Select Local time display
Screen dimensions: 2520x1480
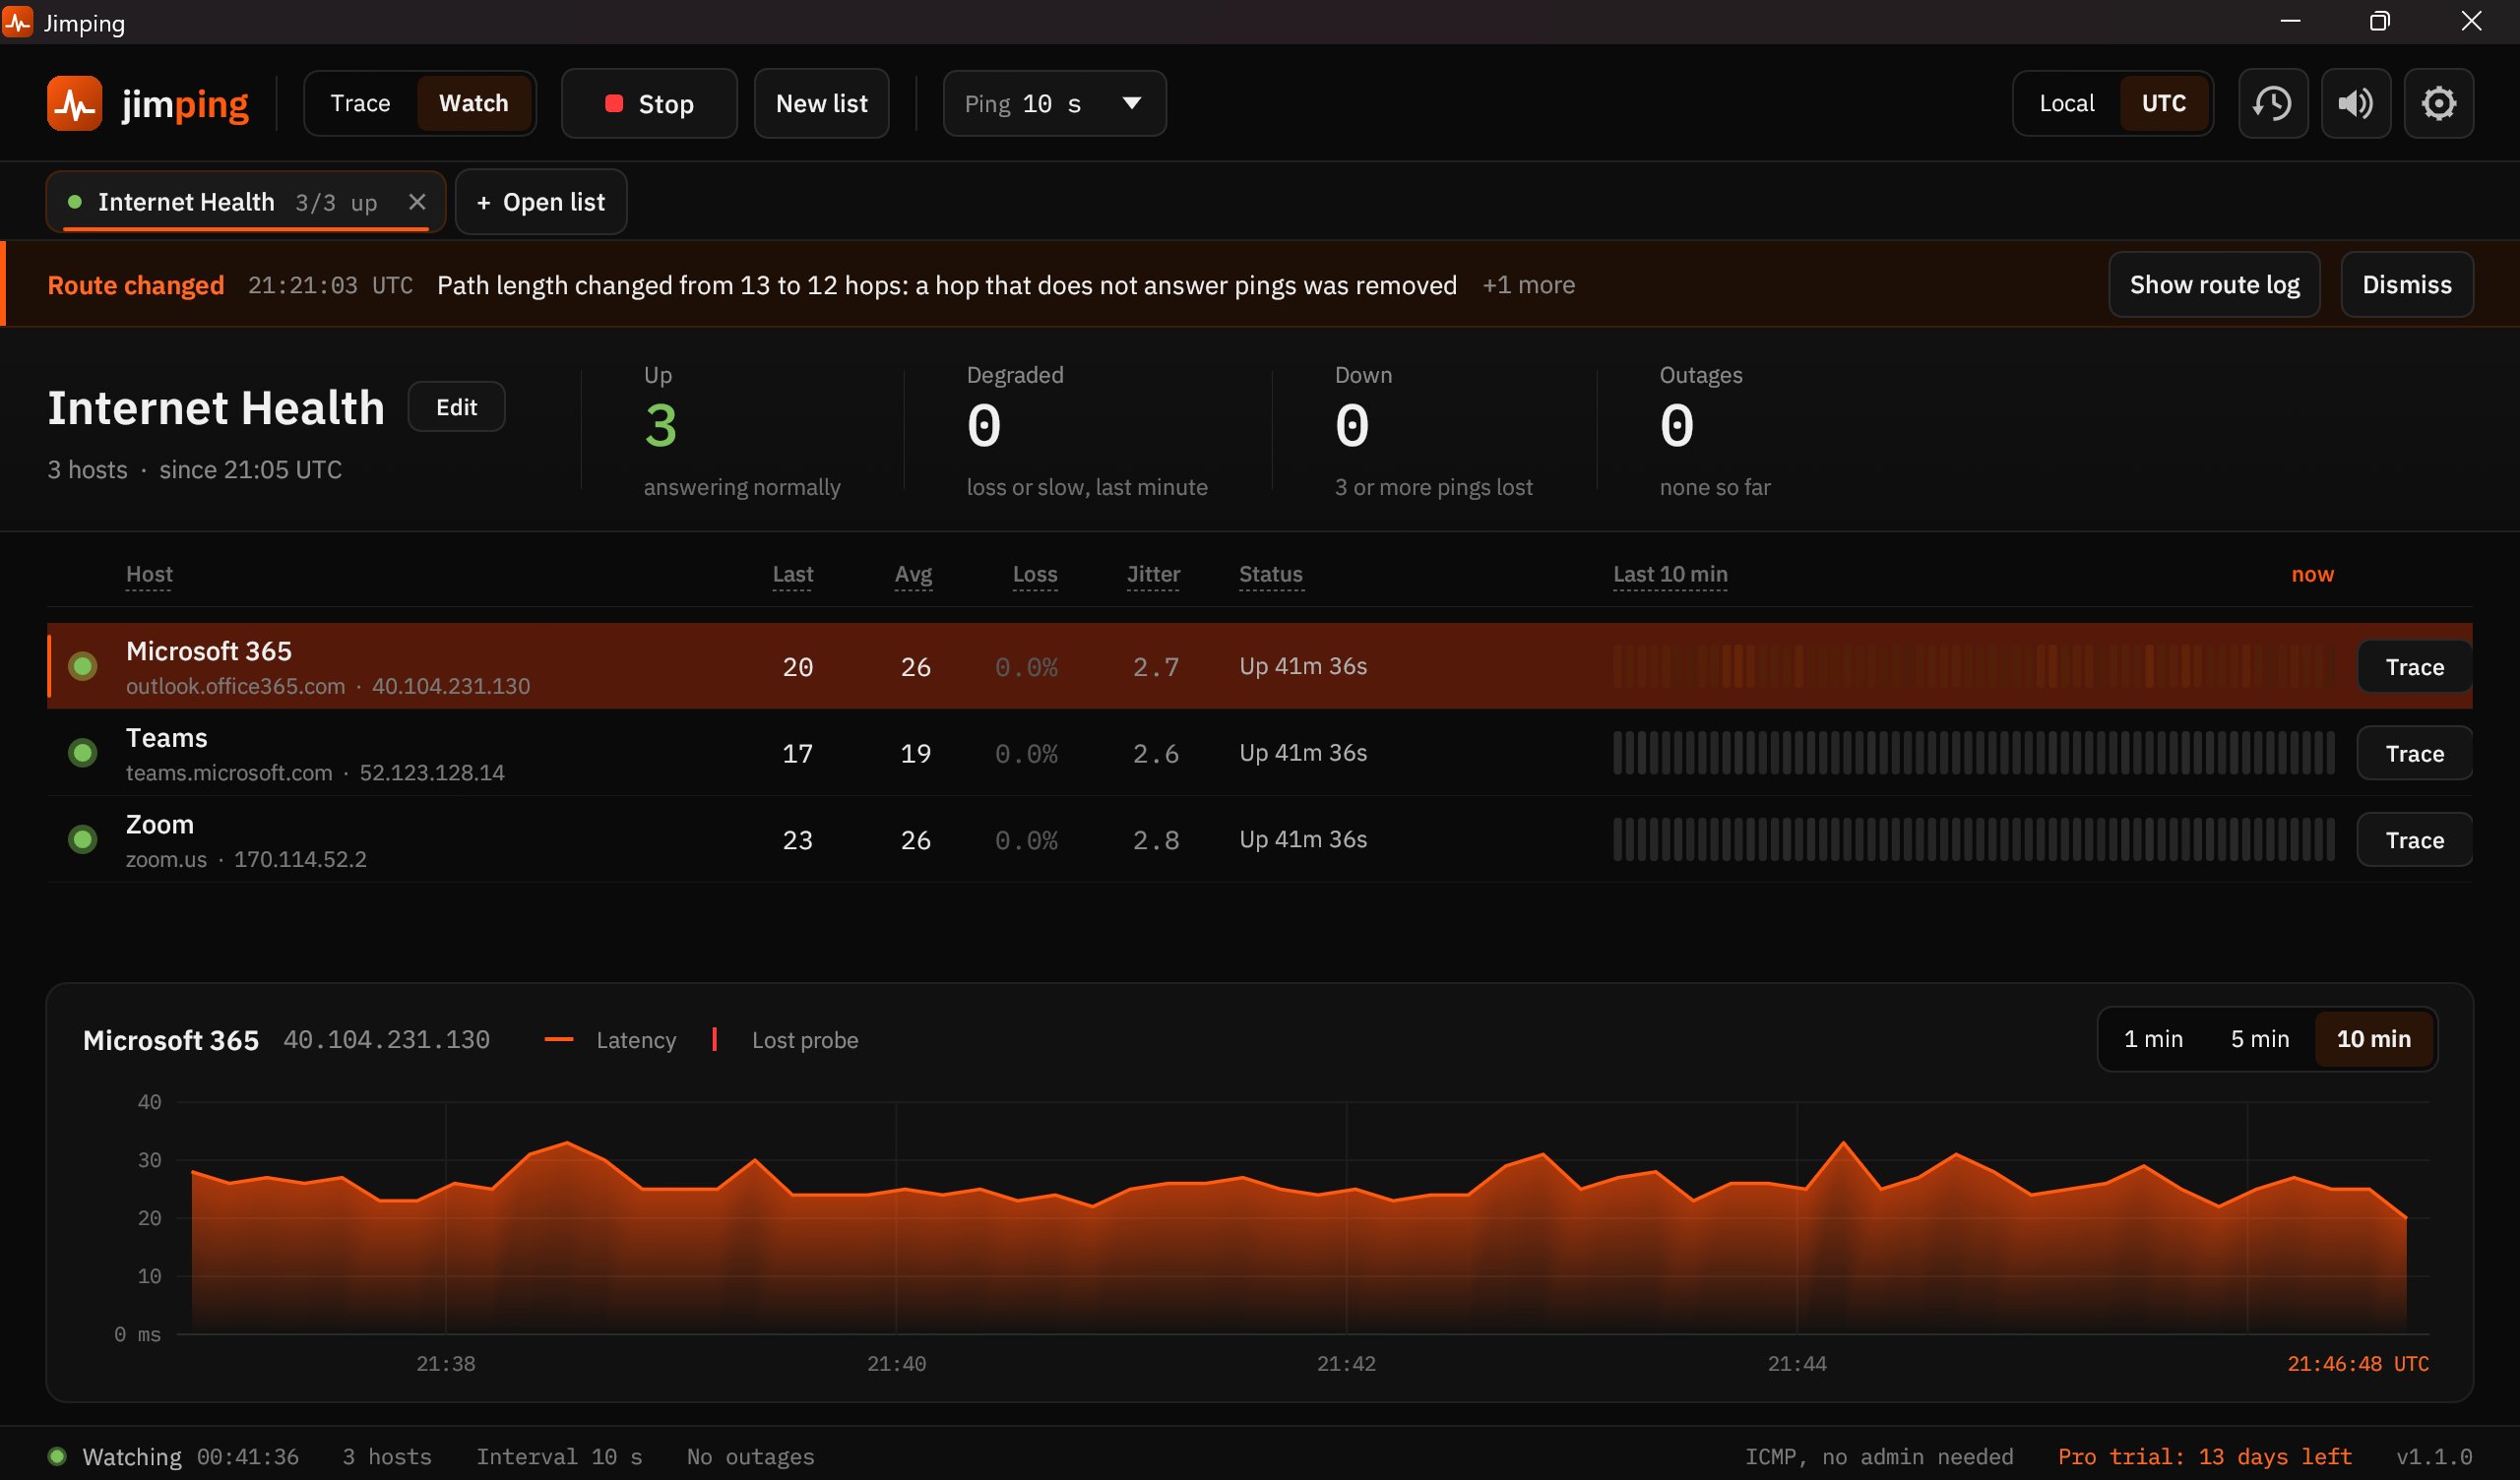tap(2066, 103)
